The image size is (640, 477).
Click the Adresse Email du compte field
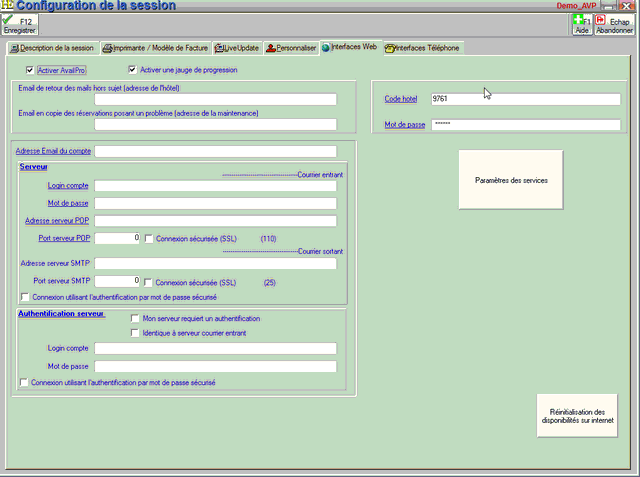tap(215, 151)
